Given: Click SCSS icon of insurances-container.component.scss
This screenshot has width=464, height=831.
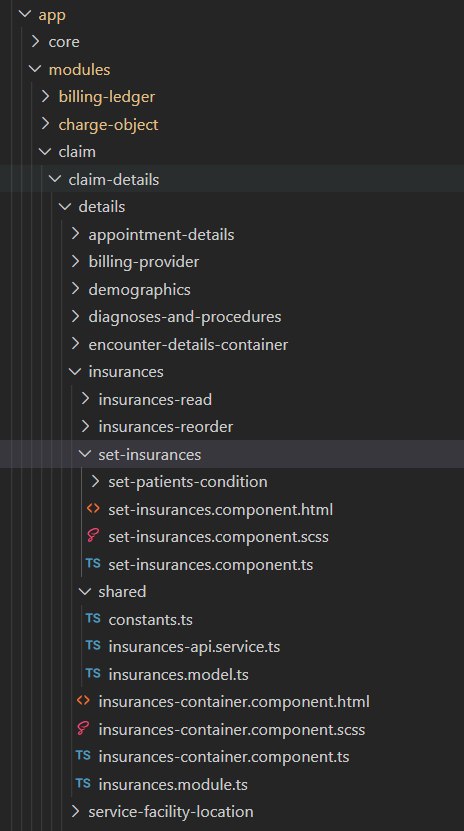Looking at the screenshot, I should [x=83, y=729].
